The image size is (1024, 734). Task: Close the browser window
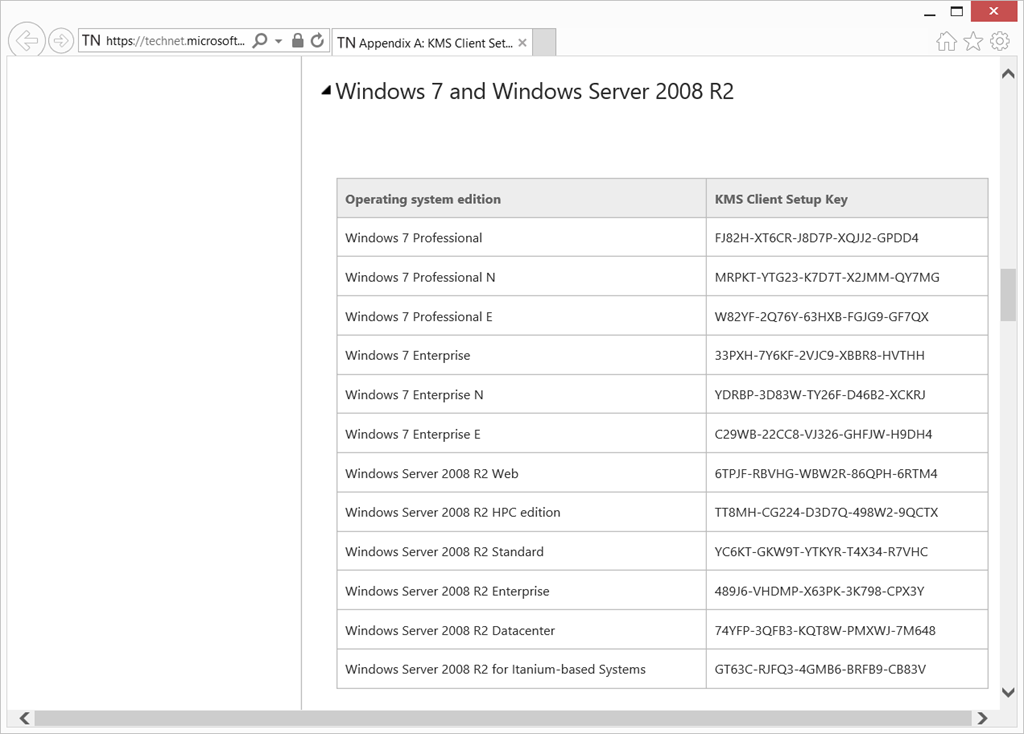pyautogui.click(x=994, y=11)
